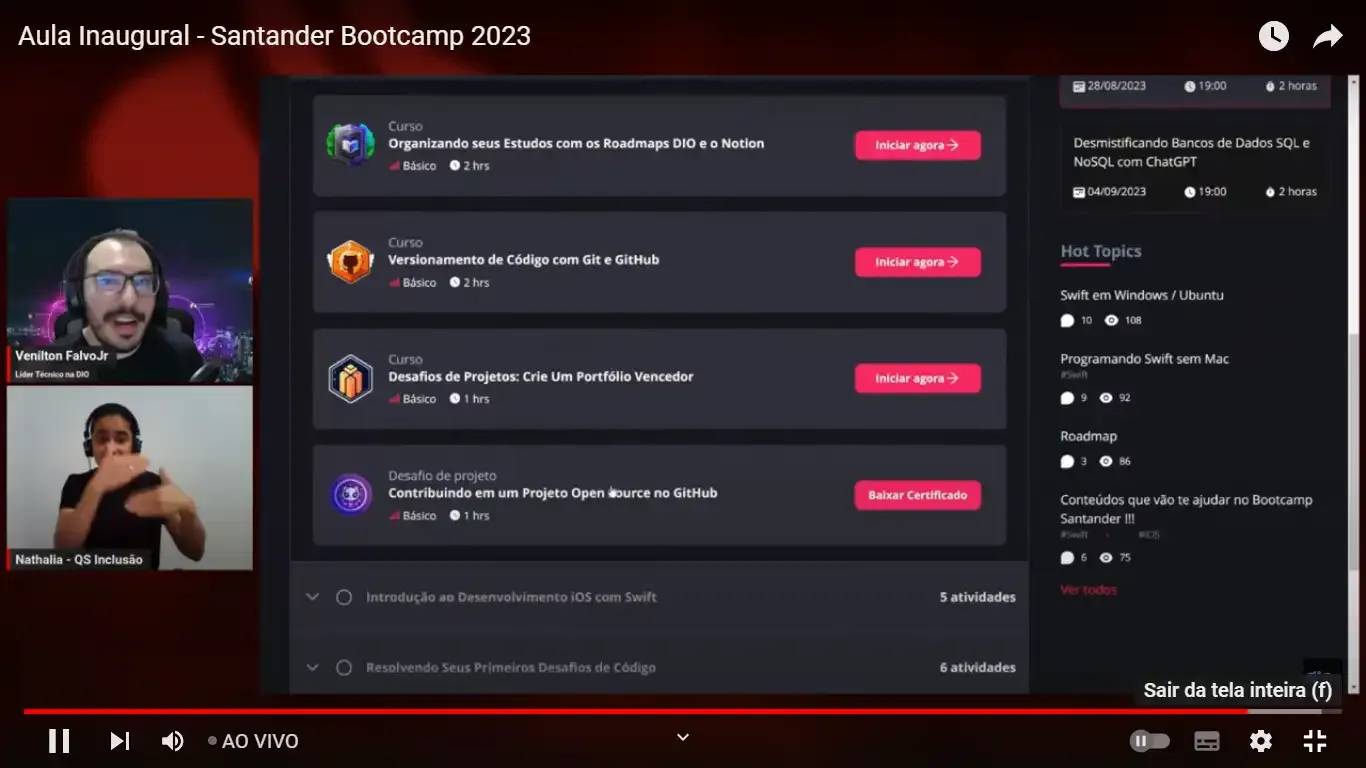Click views eye icon showing 92
Viewport: 1366px width, 768px height.
pyautogui.click(x=1106, y=398)
